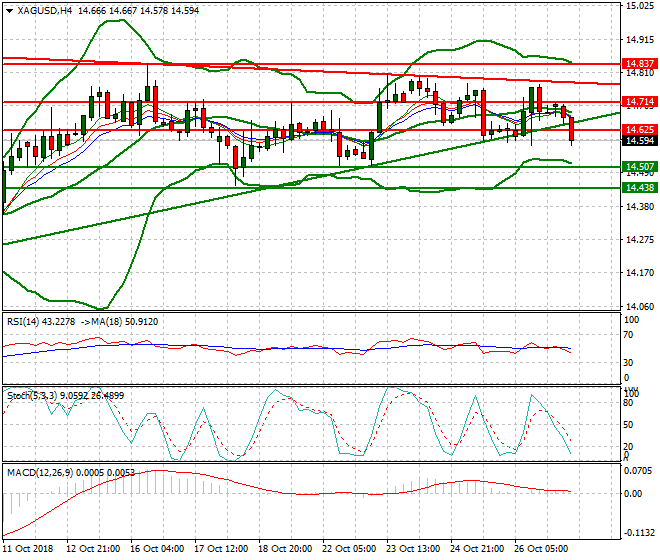Click the 11 Oct 2018 date on time axis
This screenshot has height=560, width=660.
pyautogui.click(x=27, y=549)
